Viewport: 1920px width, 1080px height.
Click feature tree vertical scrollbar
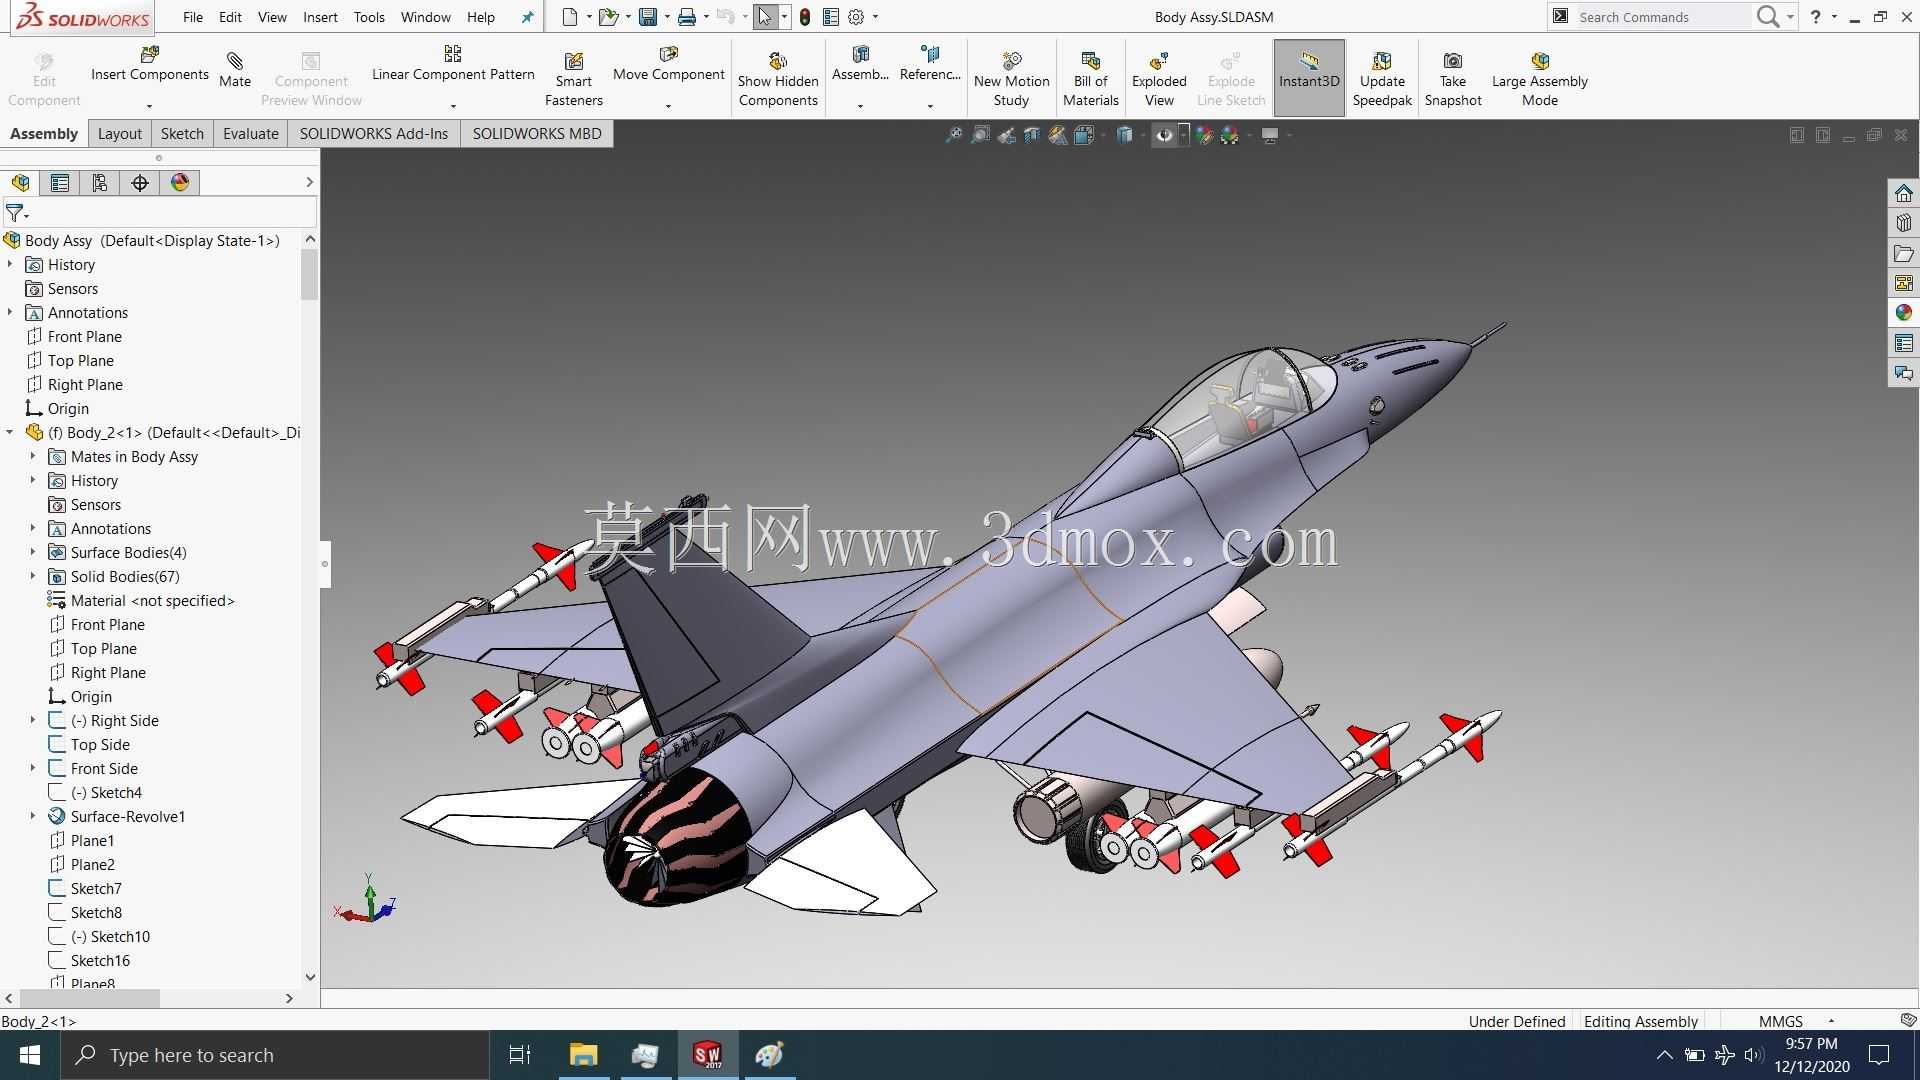coord(310,275)
